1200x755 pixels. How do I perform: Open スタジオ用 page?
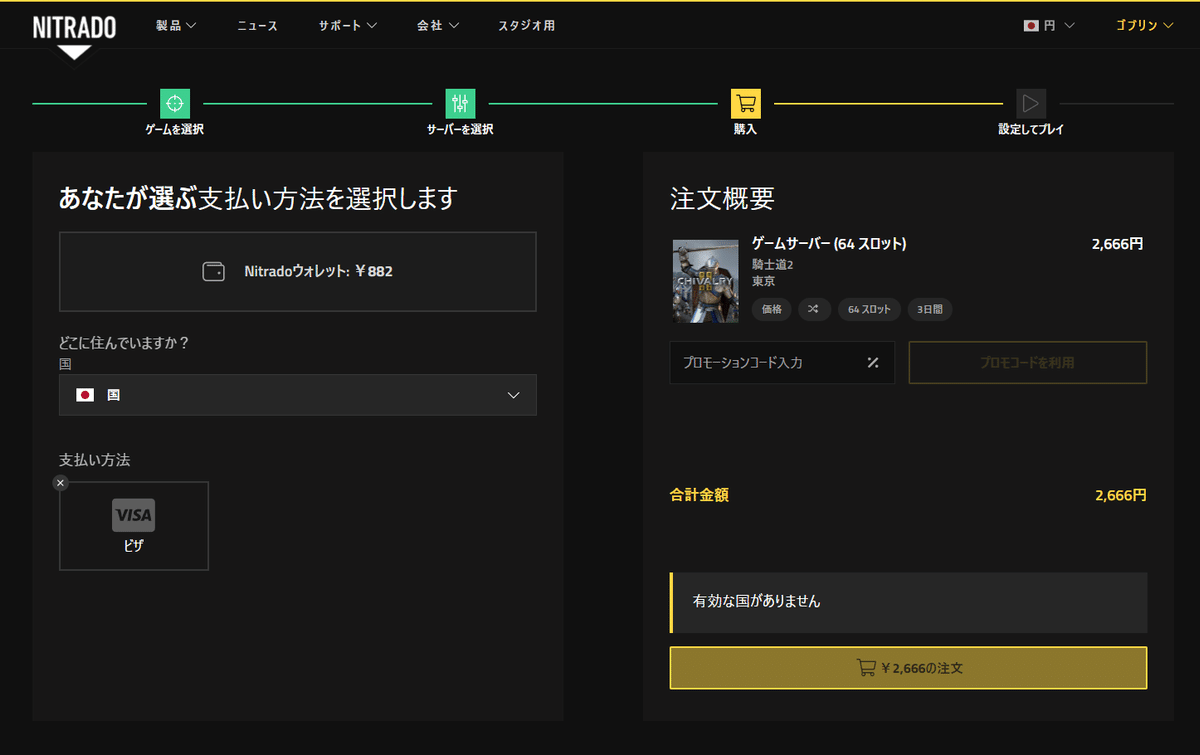(x=526, y=26)
